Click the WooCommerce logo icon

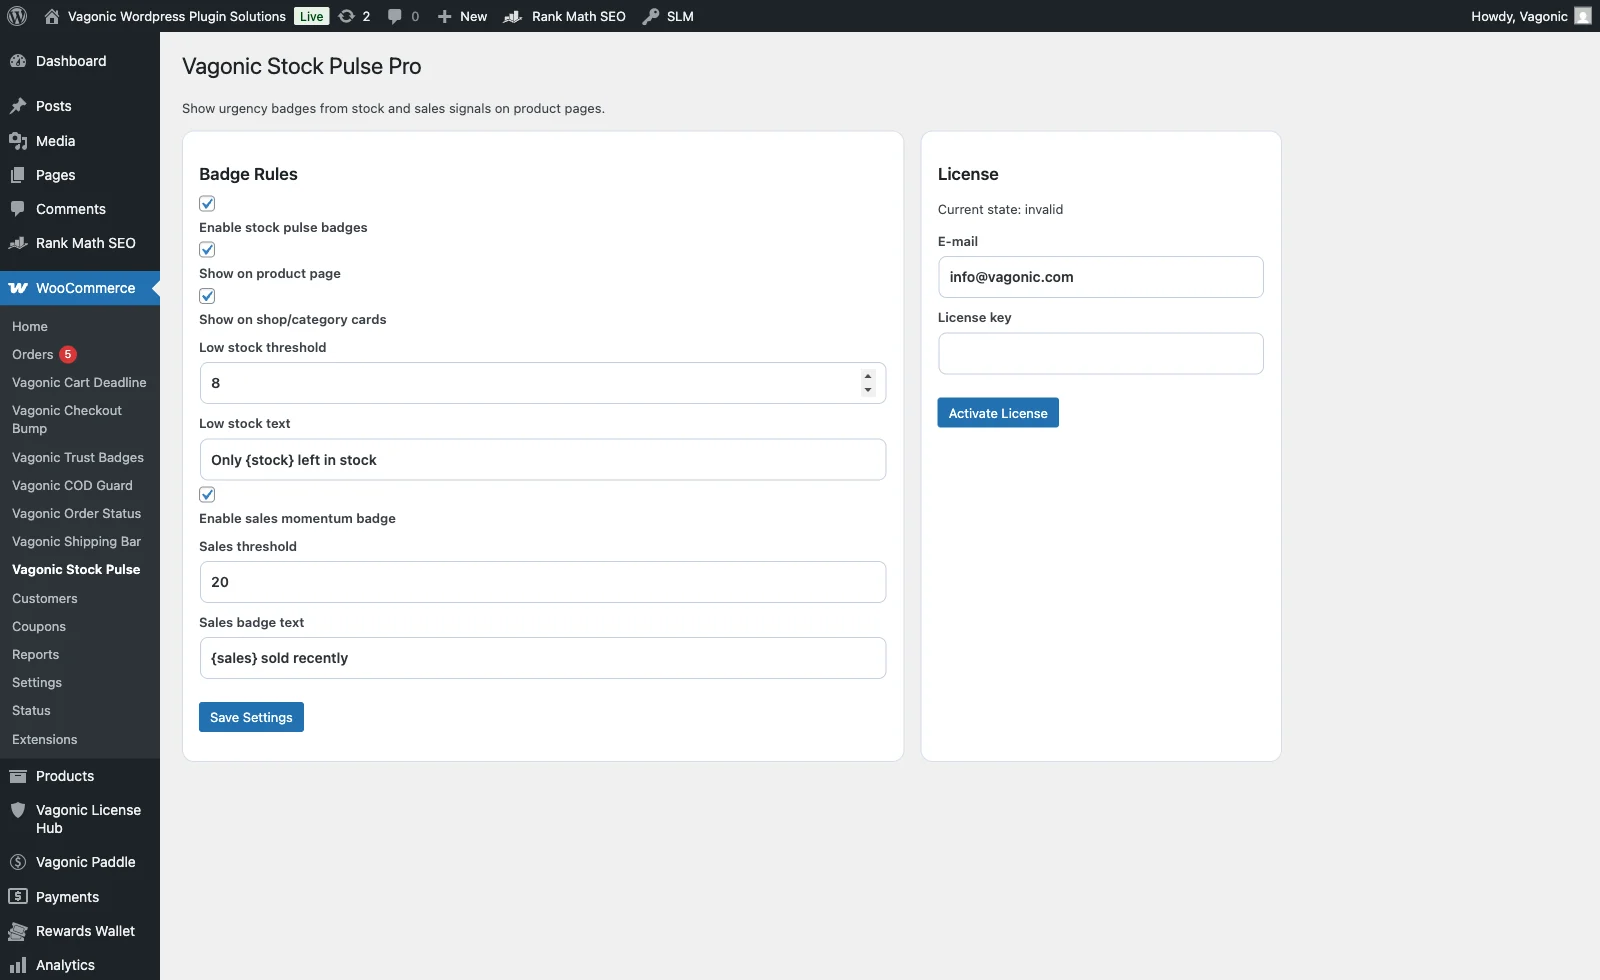18,288
